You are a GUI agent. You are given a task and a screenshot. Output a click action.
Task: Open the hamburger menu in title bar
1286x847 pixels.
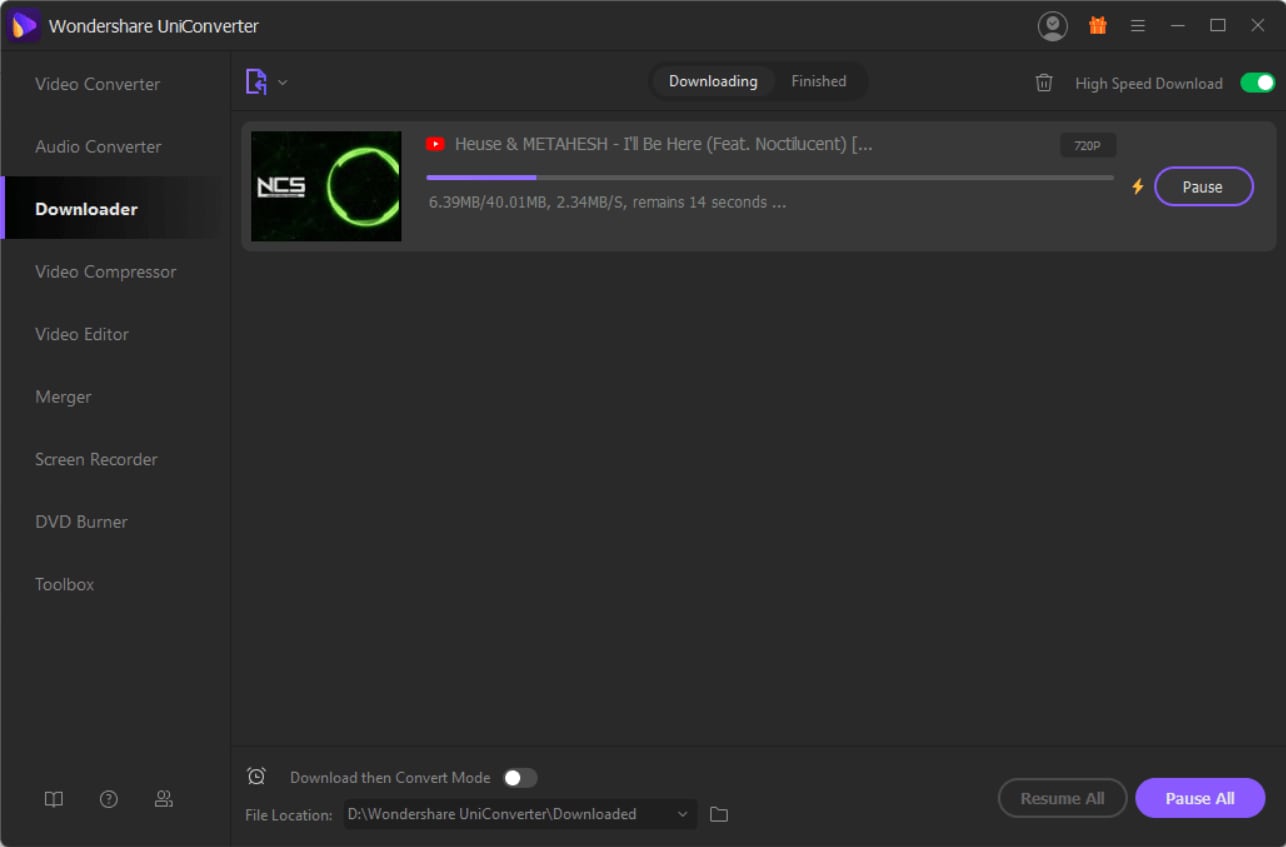tap(1138, 26)
